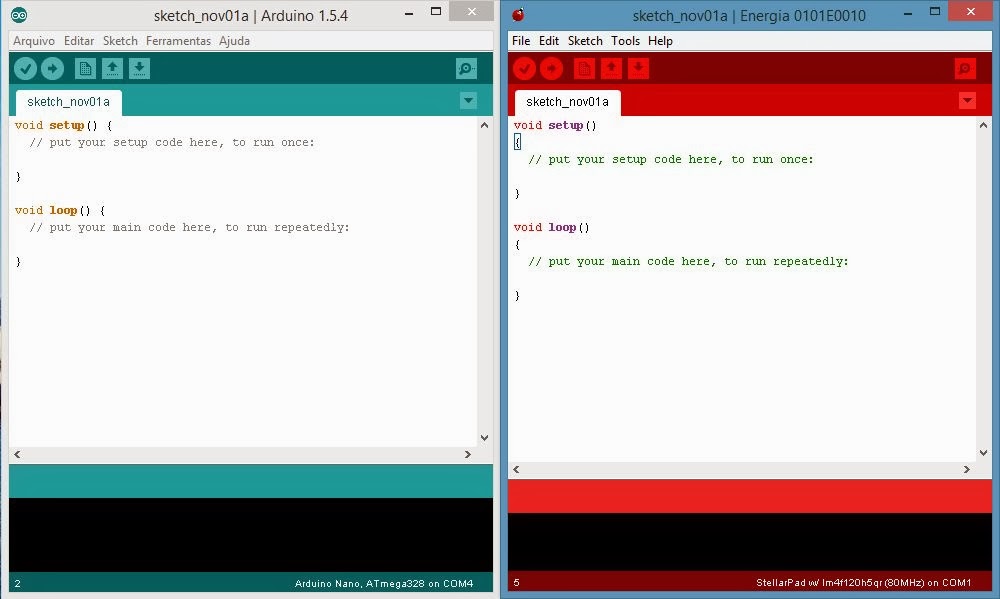Image resolution: width=1000 pixels, height=599 pixels.
Task: Open File menu in Energia
Action: pos(521,41)
